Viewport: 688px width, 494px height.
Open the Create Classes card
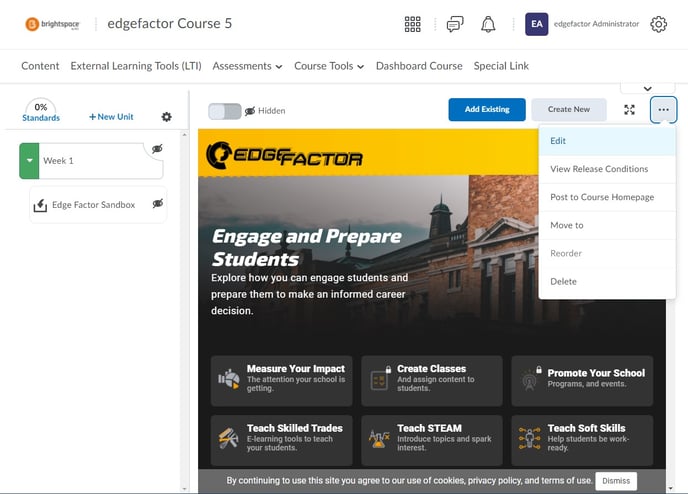pos(432,381)
